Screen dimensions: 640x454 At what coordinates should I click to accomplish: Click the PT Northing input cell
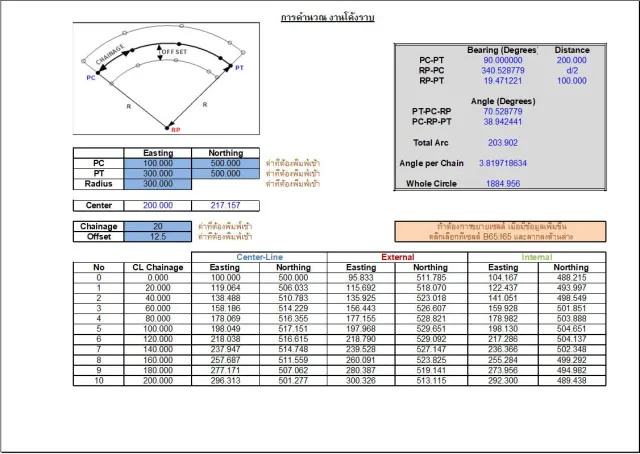(225, 174)
